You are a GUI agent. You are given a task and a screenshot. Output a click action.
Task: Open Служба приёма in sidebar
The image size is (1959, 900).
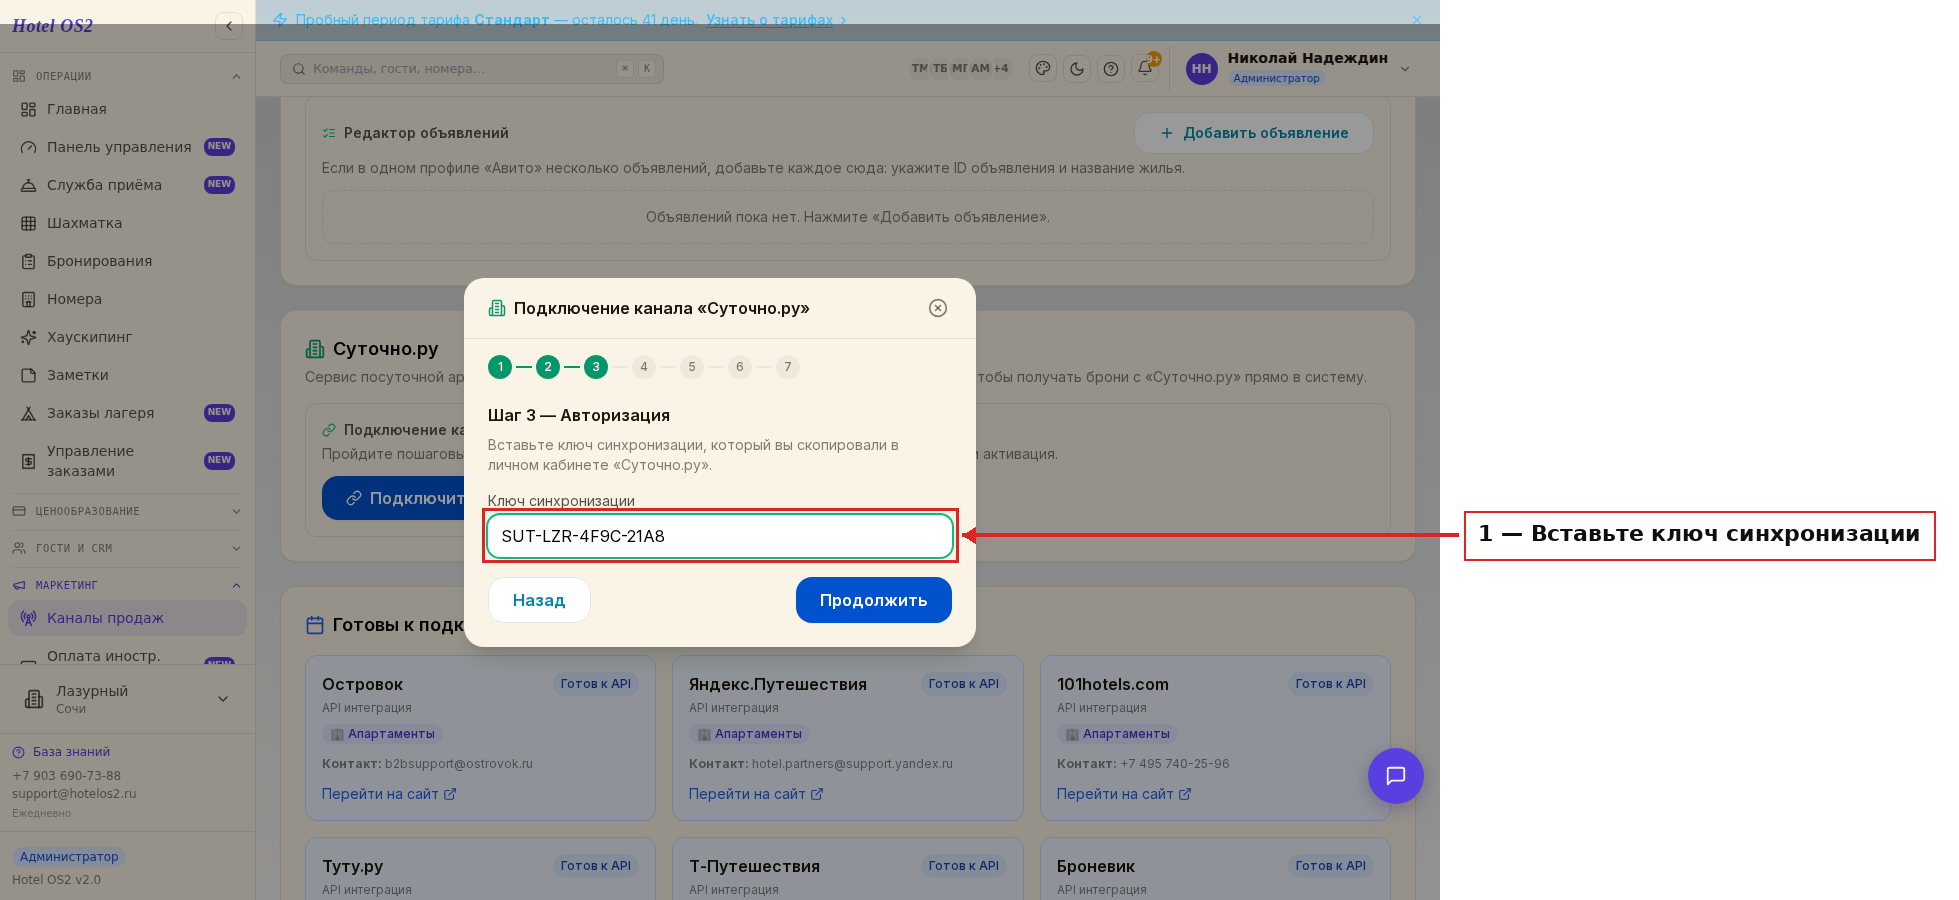[127, 185]
